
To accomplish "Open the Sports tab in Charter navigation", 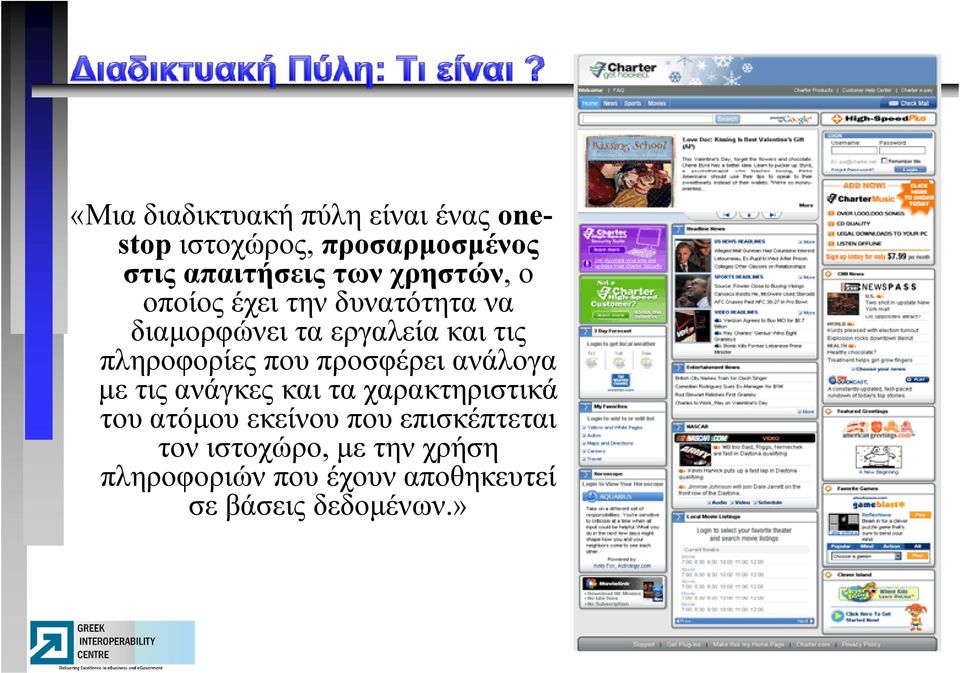I will point(632,103).
